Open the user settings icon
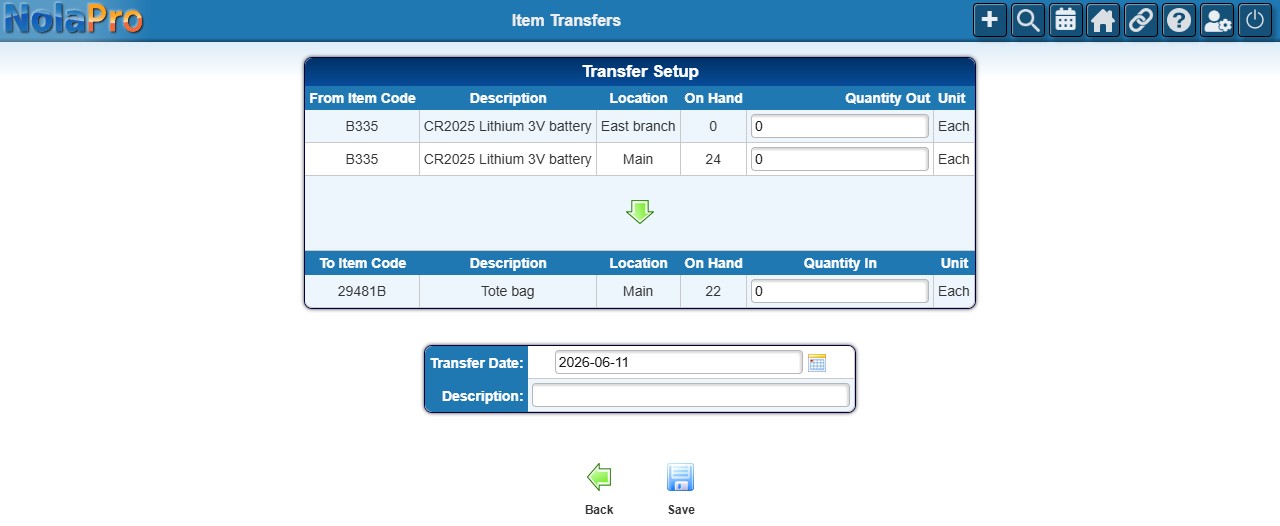 click(x=1217, y=20)
